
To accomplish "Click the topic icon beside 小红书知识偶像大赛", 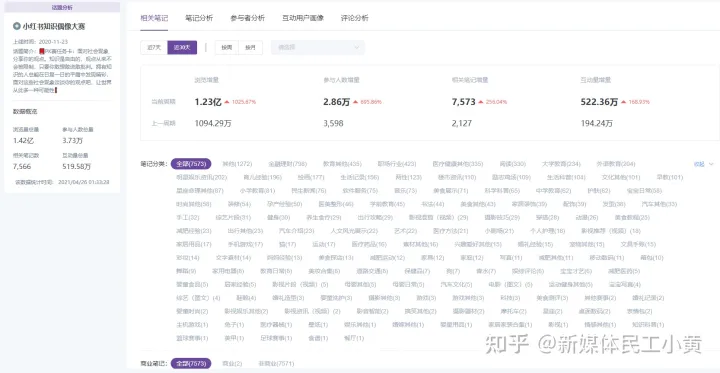I will [x=17, y=26].
